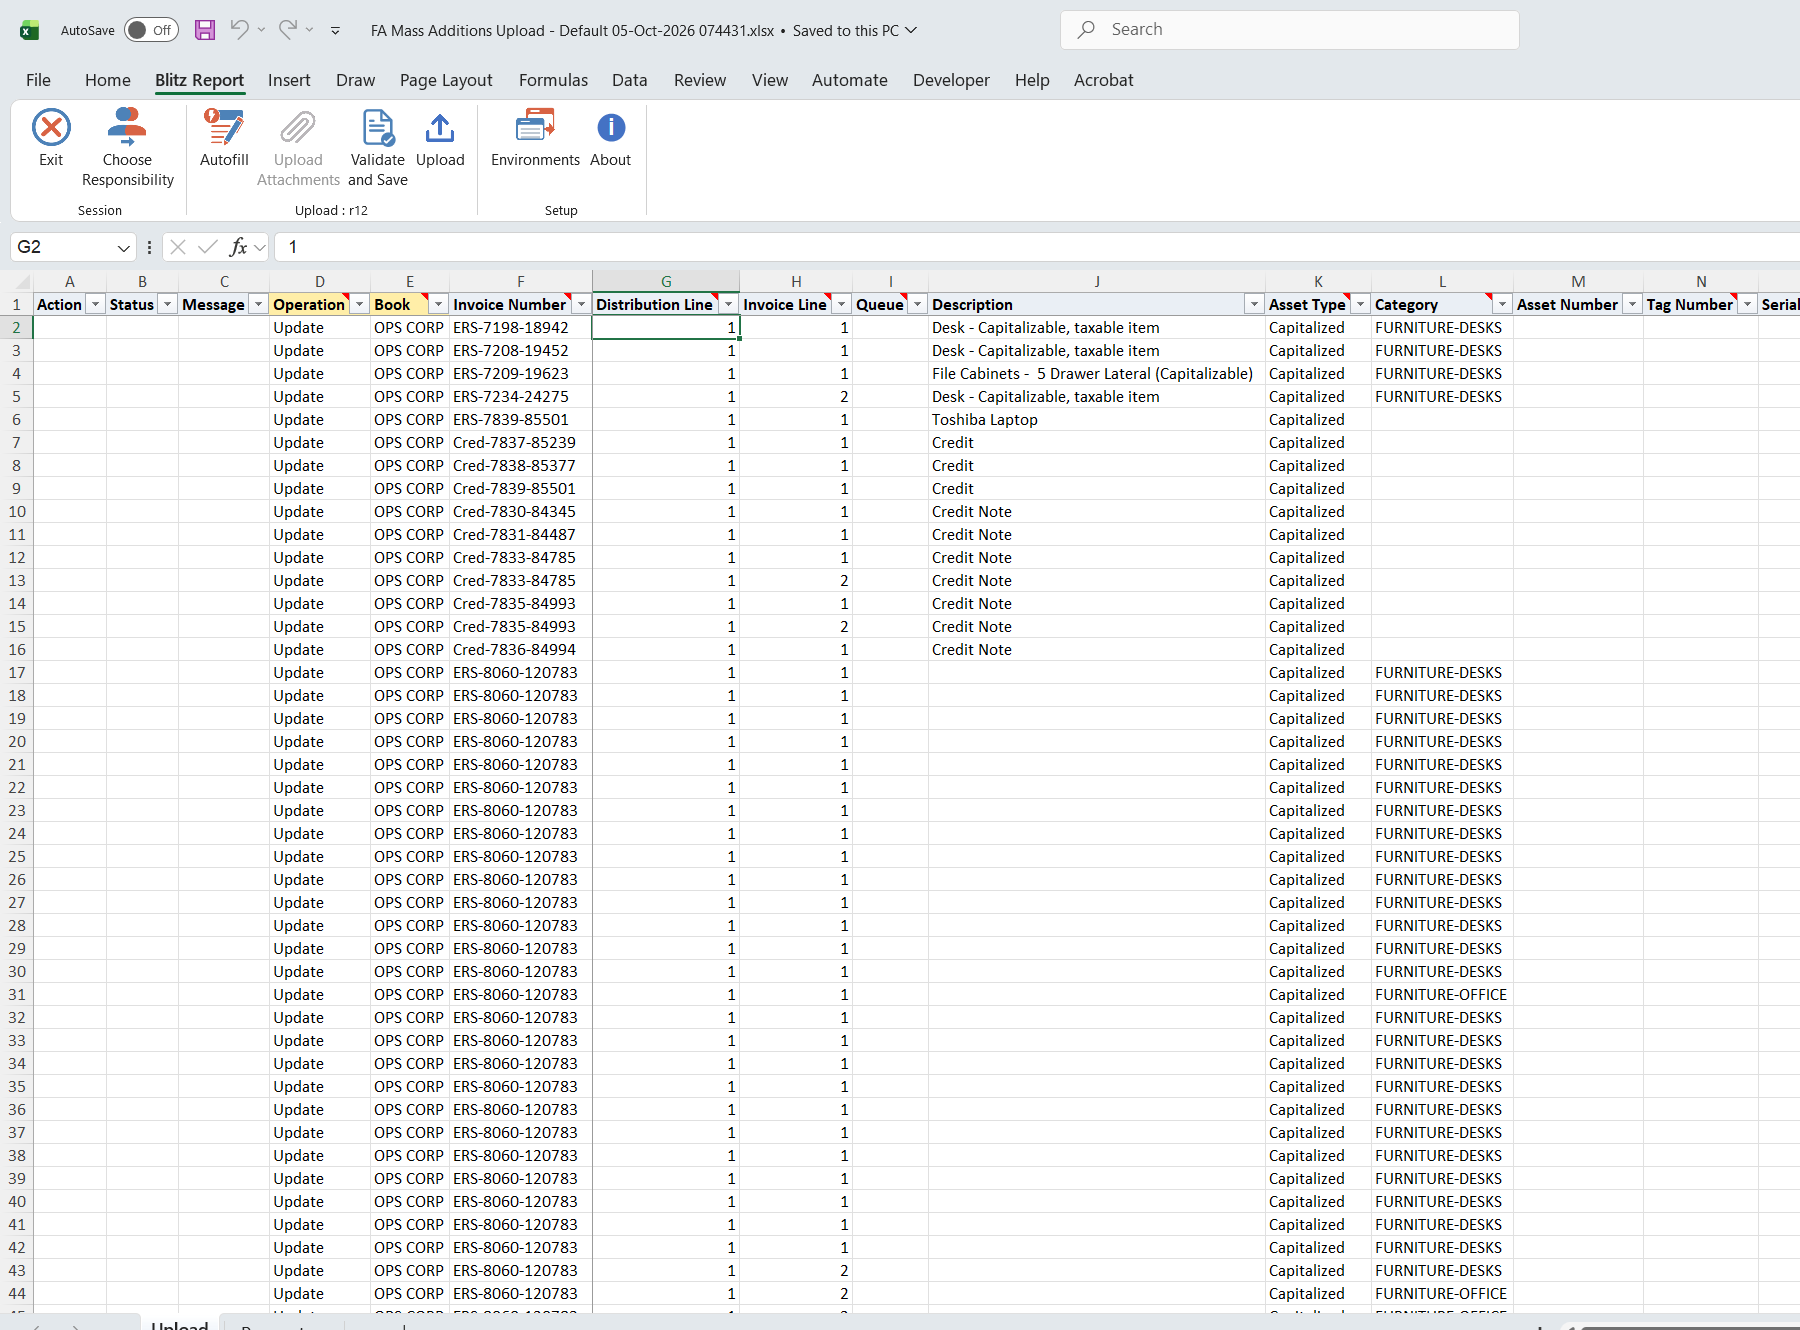Open the Action column filter dropdown
Screen dimensions: 1800x1330
coord(95,305)
